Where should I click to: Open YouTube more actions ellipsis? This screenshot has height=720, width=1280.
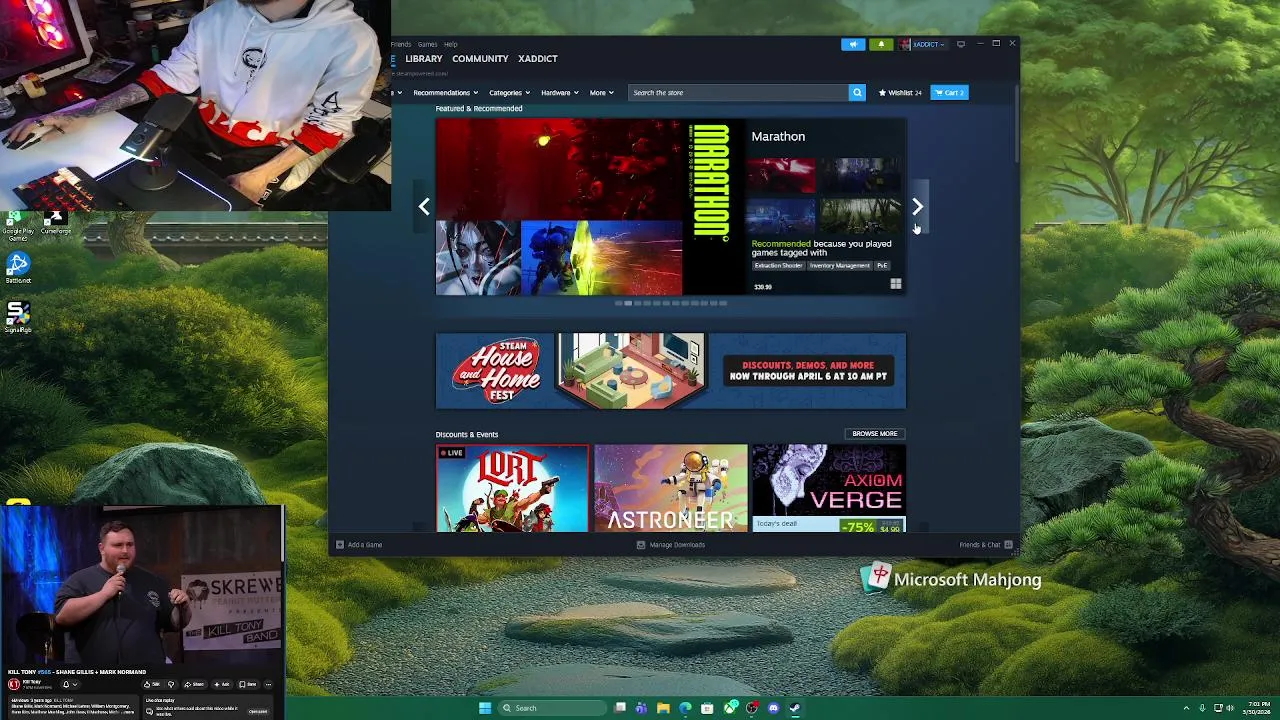pyautogui.click(x=268, y=684)
